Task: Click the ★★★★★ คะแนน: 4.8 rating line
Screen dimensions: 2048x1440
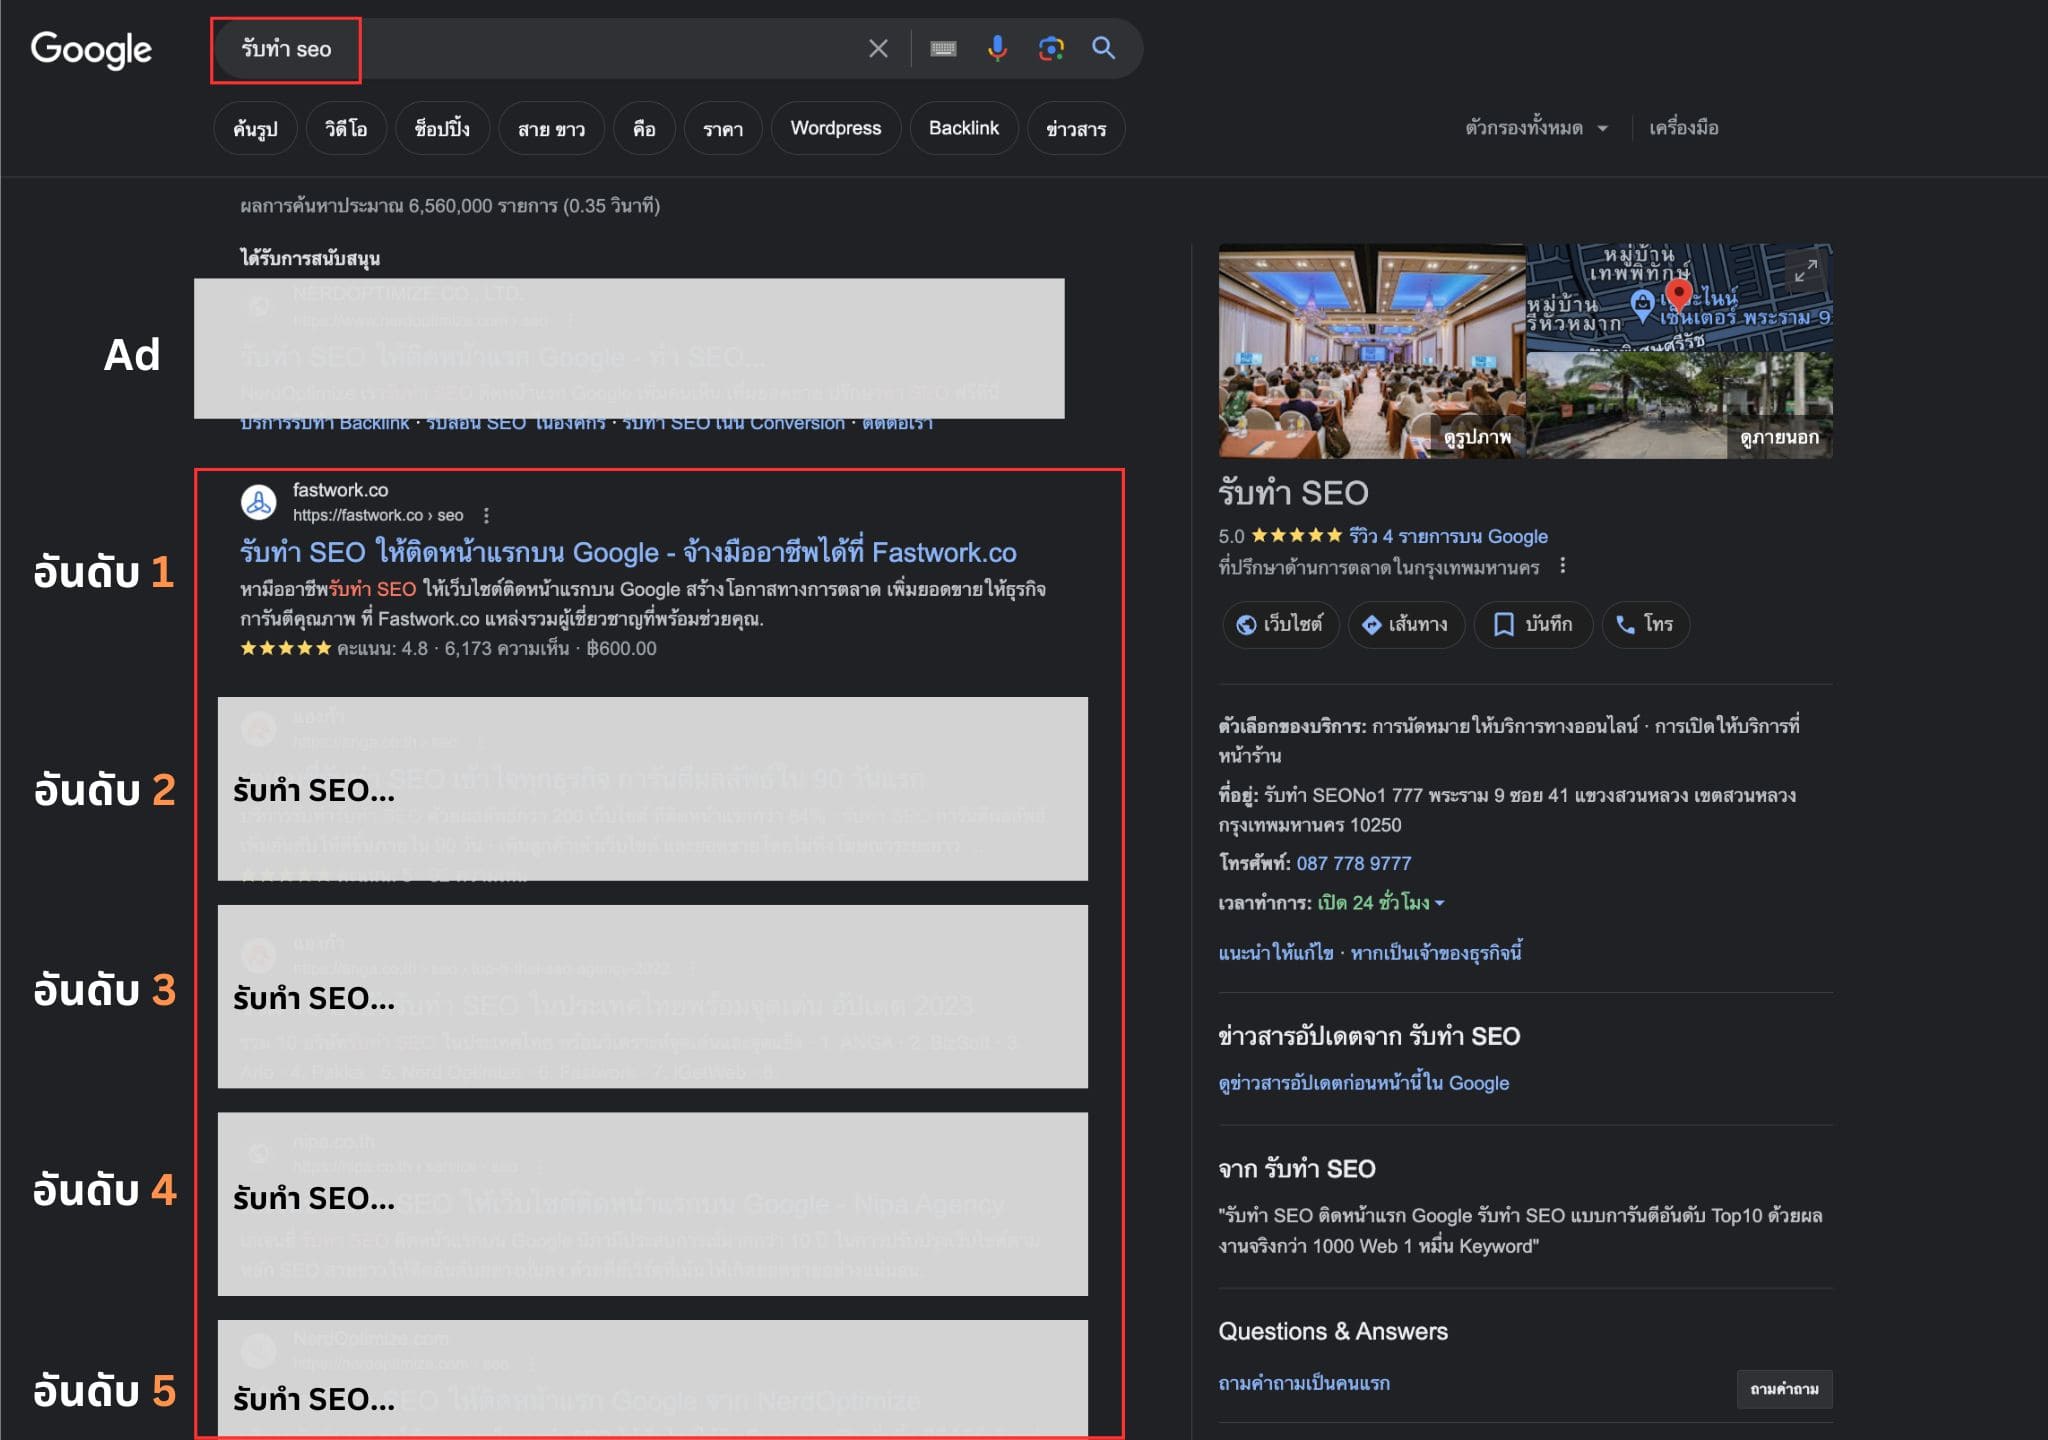Action: pos(448,648)
